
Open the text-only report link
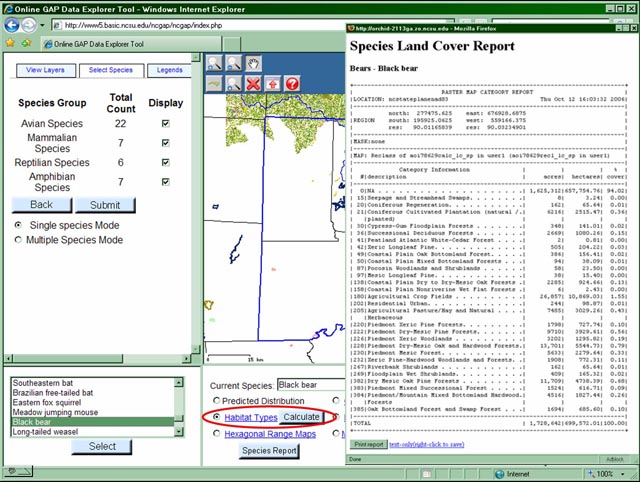427,444
